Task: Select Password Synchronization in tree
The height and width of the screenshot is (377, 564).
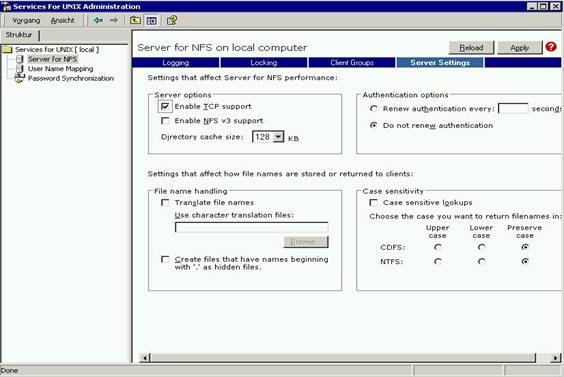Action: click(71, 78)
